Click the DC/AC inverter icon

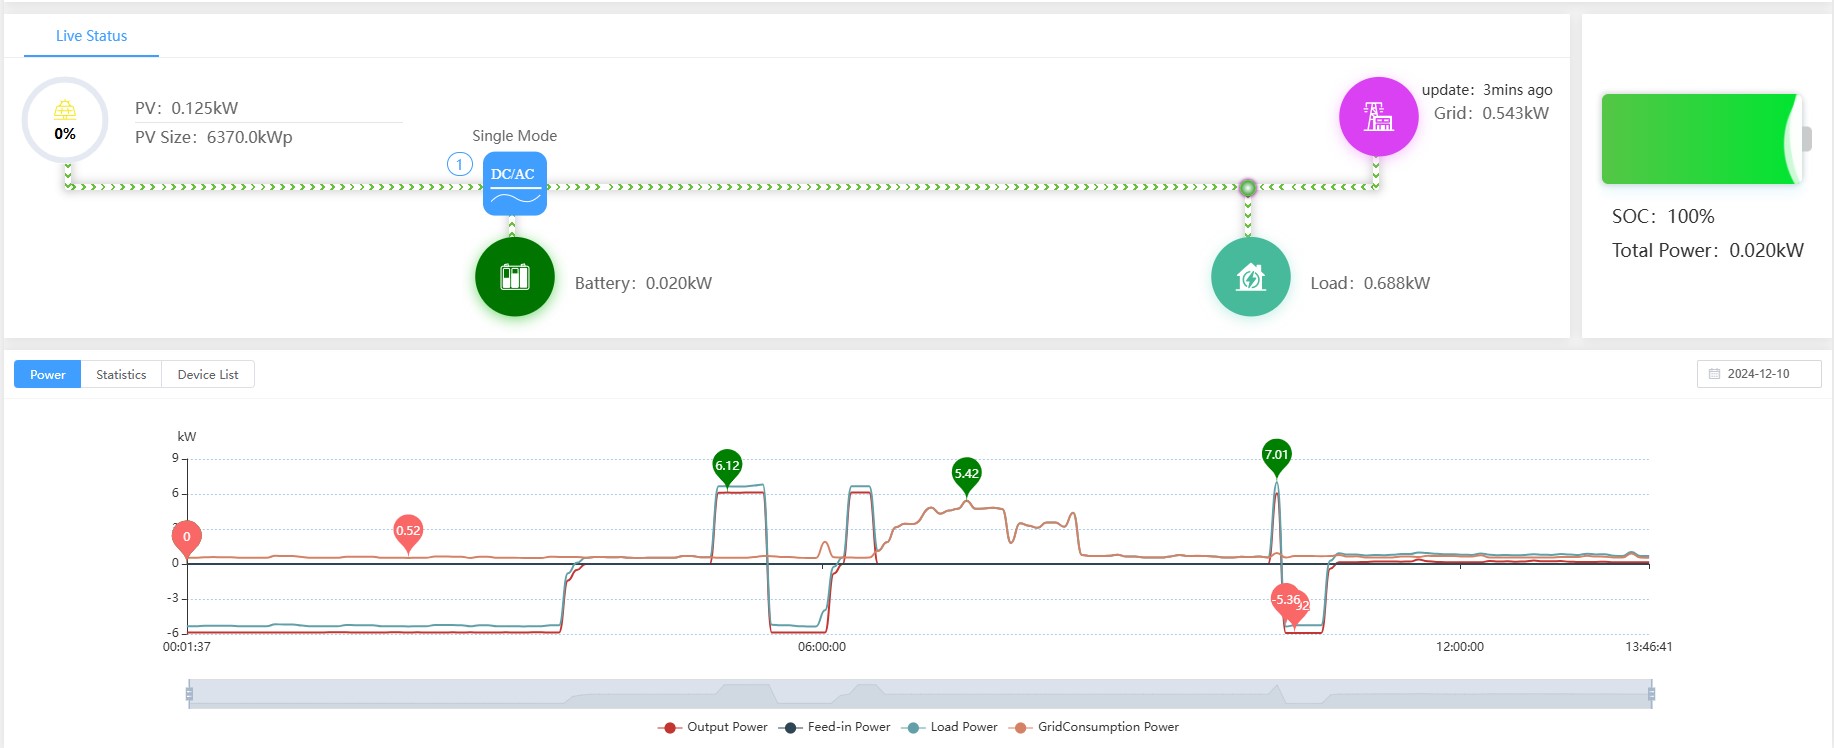click(x=514, y=183)
